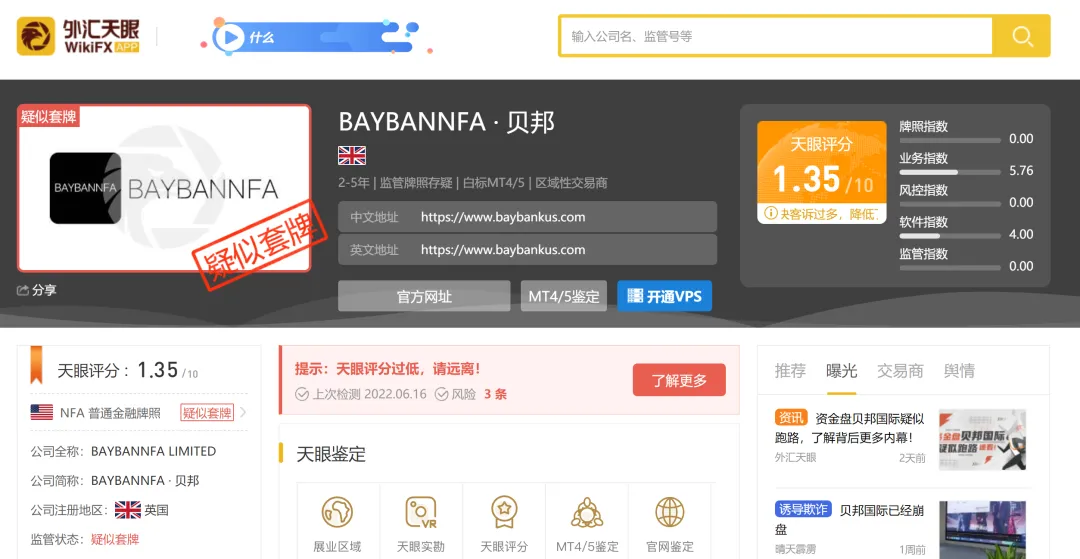Click the search magnifier button
Image resolution: width=1080 pixels, height=559 pixels.
pyautogui.click(x=1022, y=36)
